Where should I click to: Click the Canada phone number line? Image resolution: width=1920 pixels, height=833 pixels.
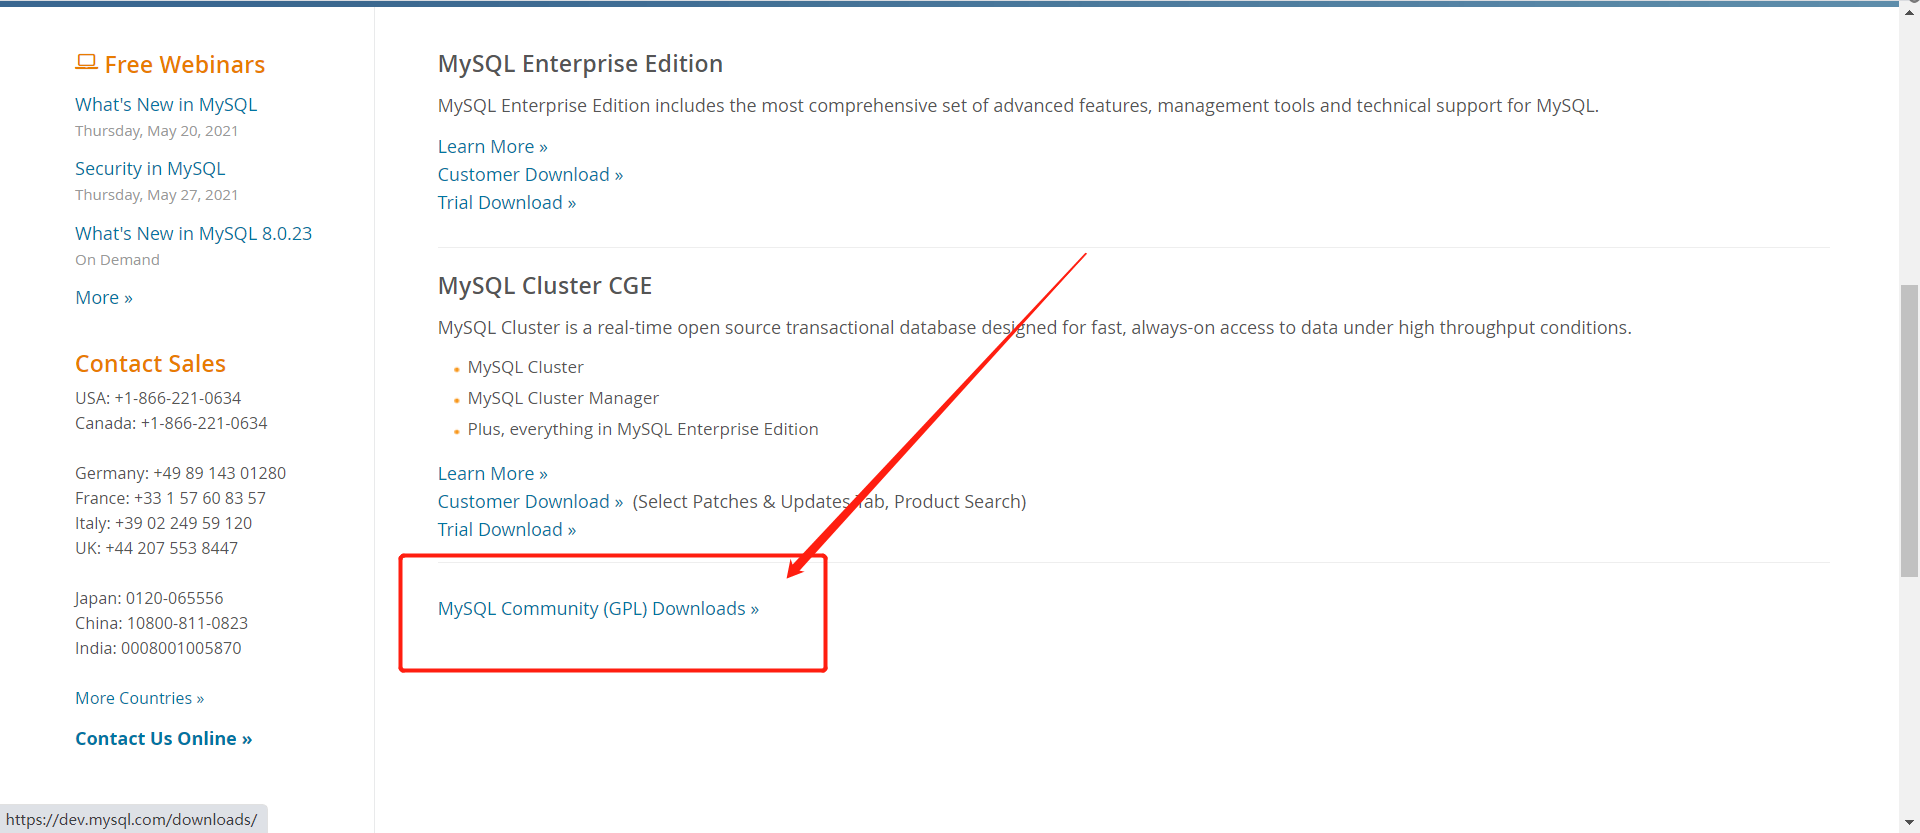point(171,424)
